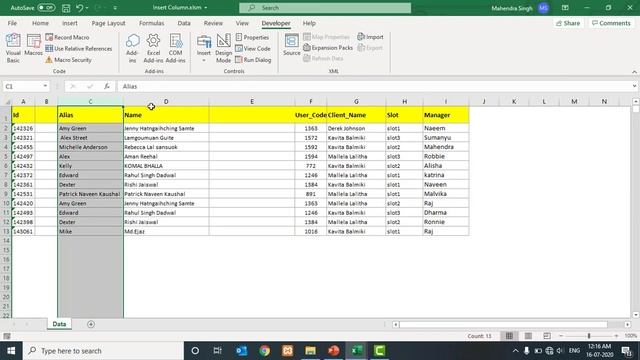
Task: Open the Data ribbon tab
Action: [x=184, y=23]
